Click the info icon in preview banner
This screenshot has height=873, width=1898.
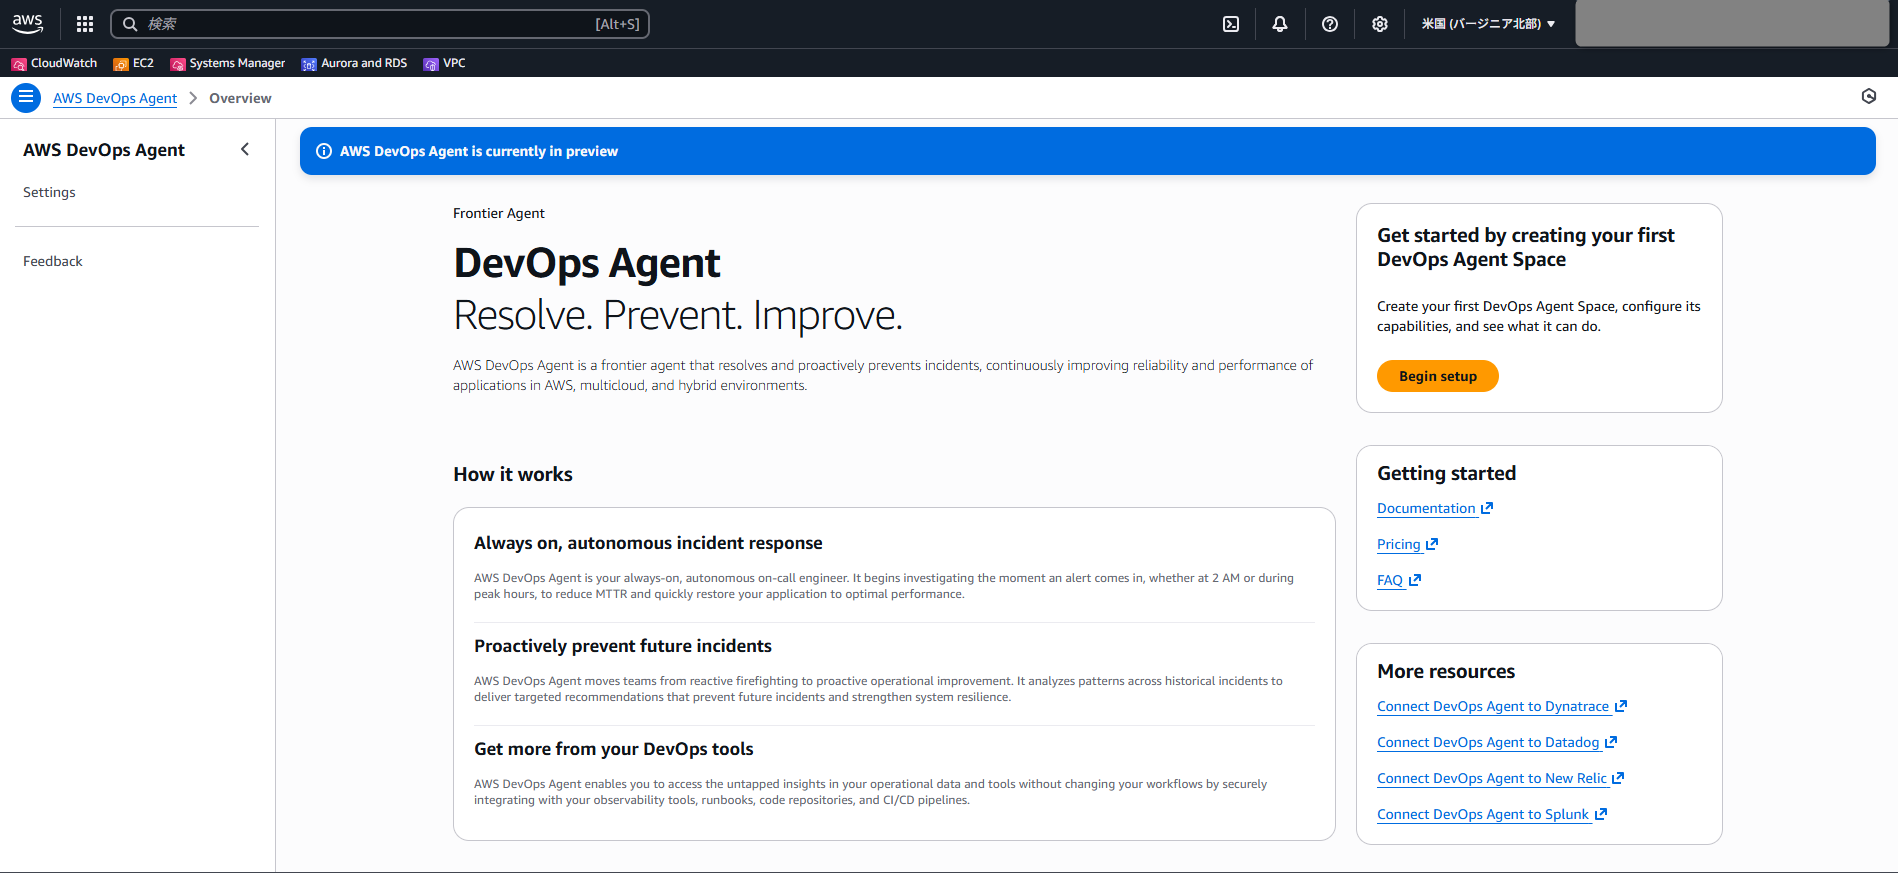click(x=324, y=151)
